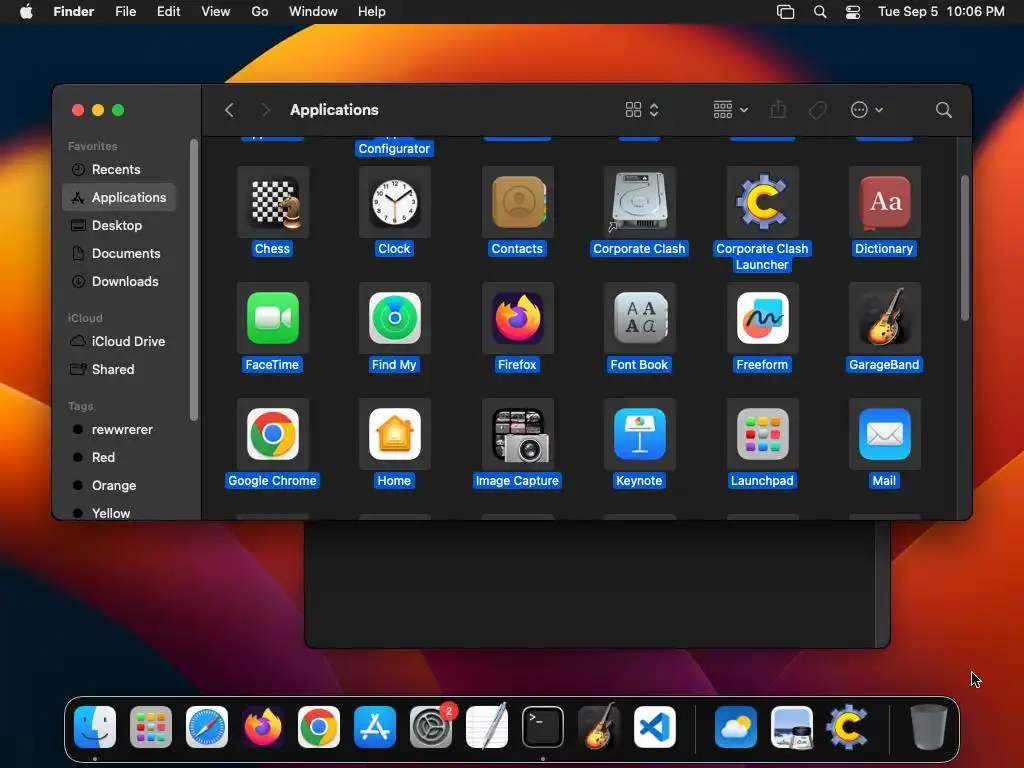Screen dimensions: 1024x768
Task: Open Control Center in menu bar
Action: (853, 12)
